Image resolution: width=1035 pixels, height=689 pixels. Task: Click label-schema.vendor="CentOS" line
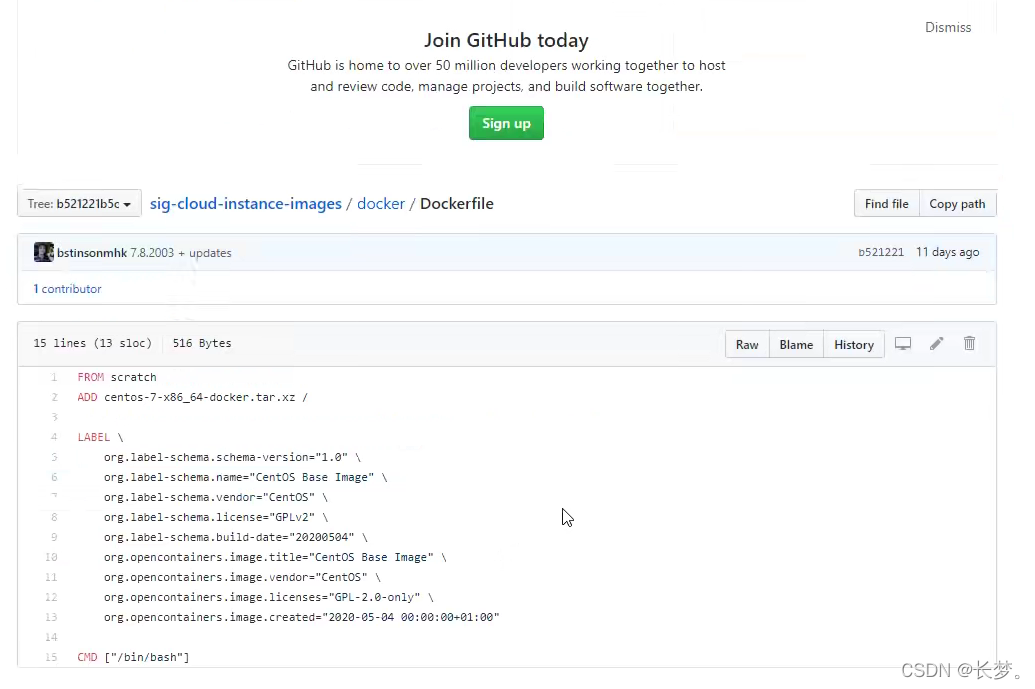216,497
